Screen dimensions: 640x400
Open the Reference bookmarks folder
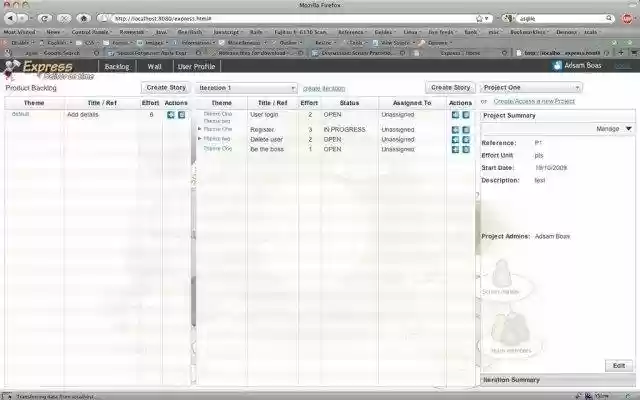coord(352,32)
